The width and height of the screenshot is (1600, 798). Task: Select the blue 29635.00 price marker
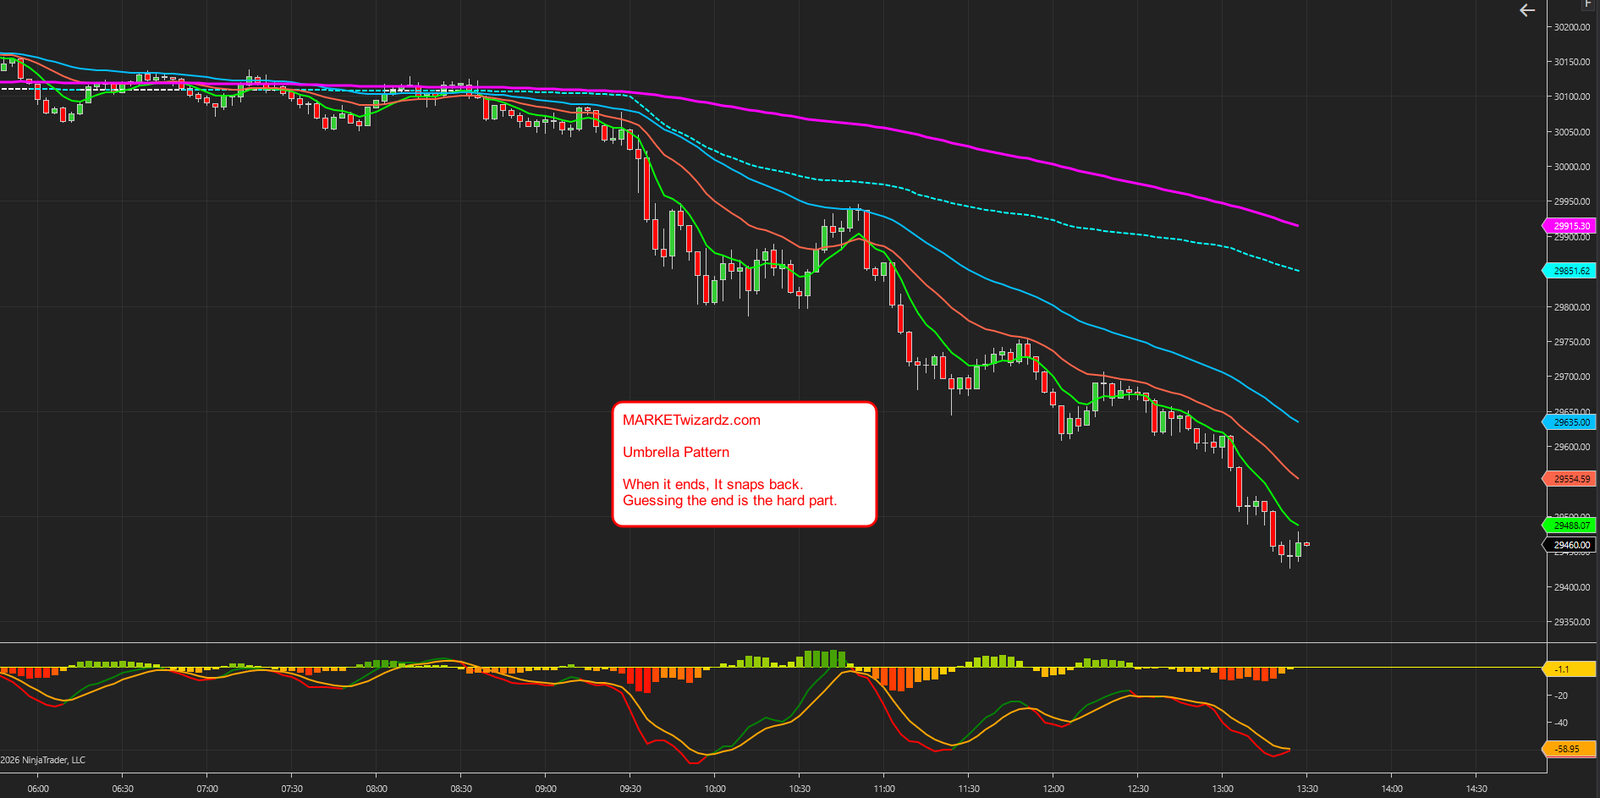(1569, 422)
